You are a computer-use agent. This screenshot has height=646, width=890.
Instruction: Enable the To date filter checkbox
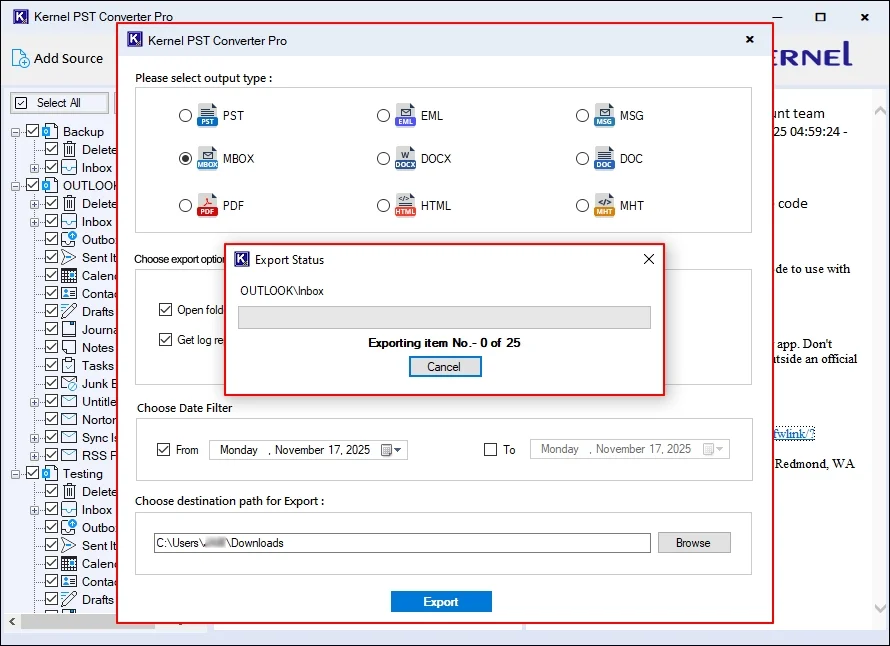coord(490,450)
